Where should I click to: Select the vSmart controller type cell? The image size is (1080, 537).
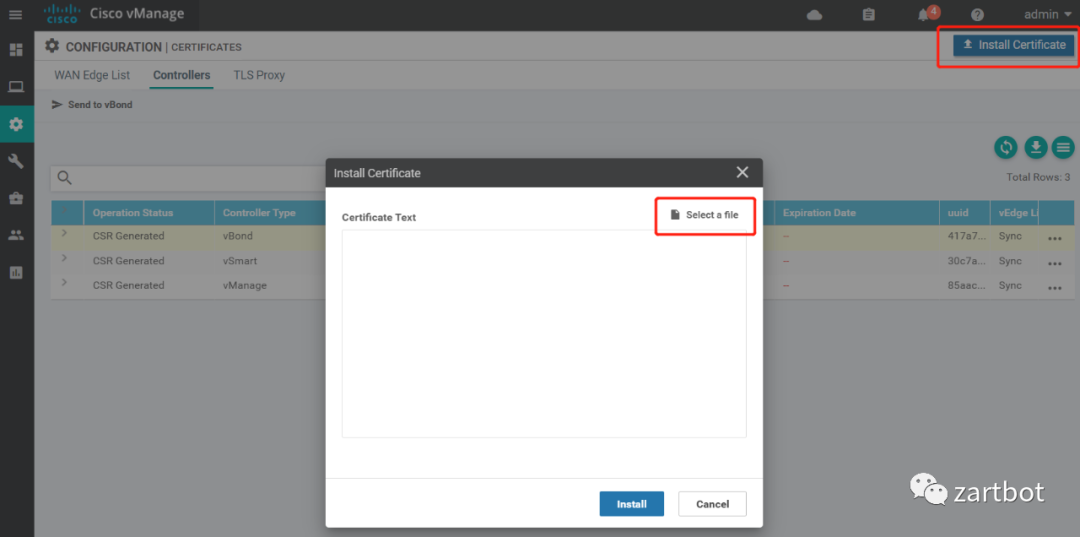(x=241, y=260)
